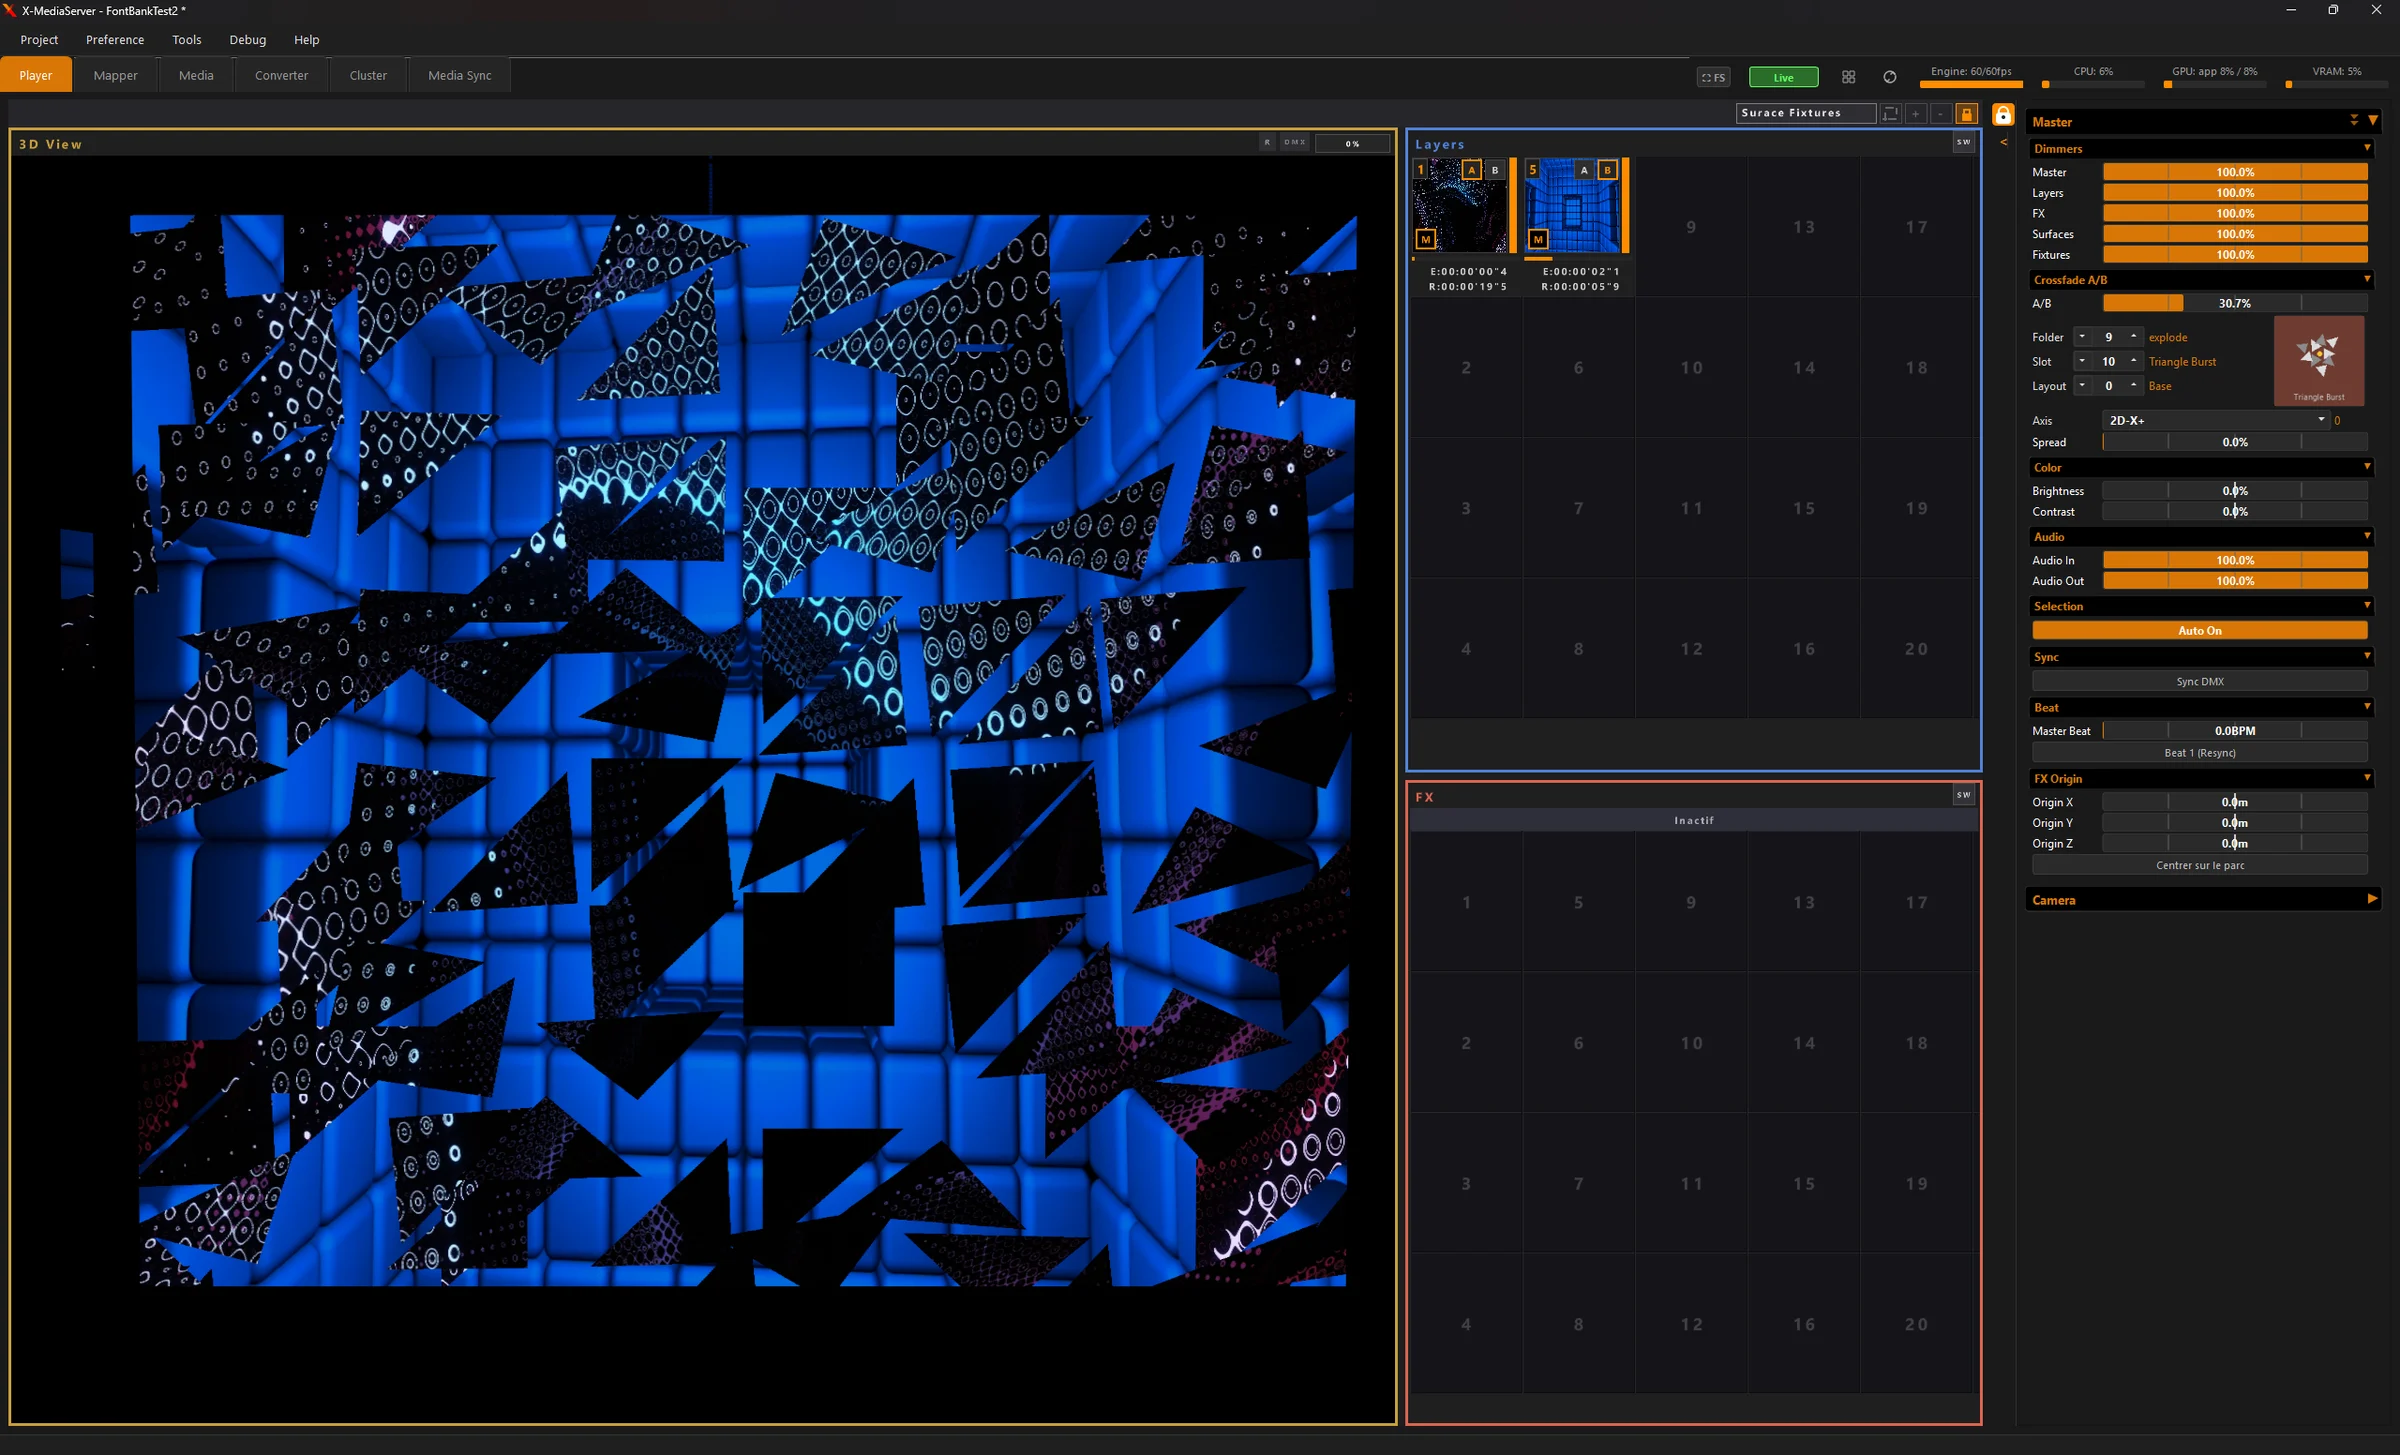This screenshot has height=1455, width=2400.
Task: Increase the Layout number
Action: [2133, 386]
